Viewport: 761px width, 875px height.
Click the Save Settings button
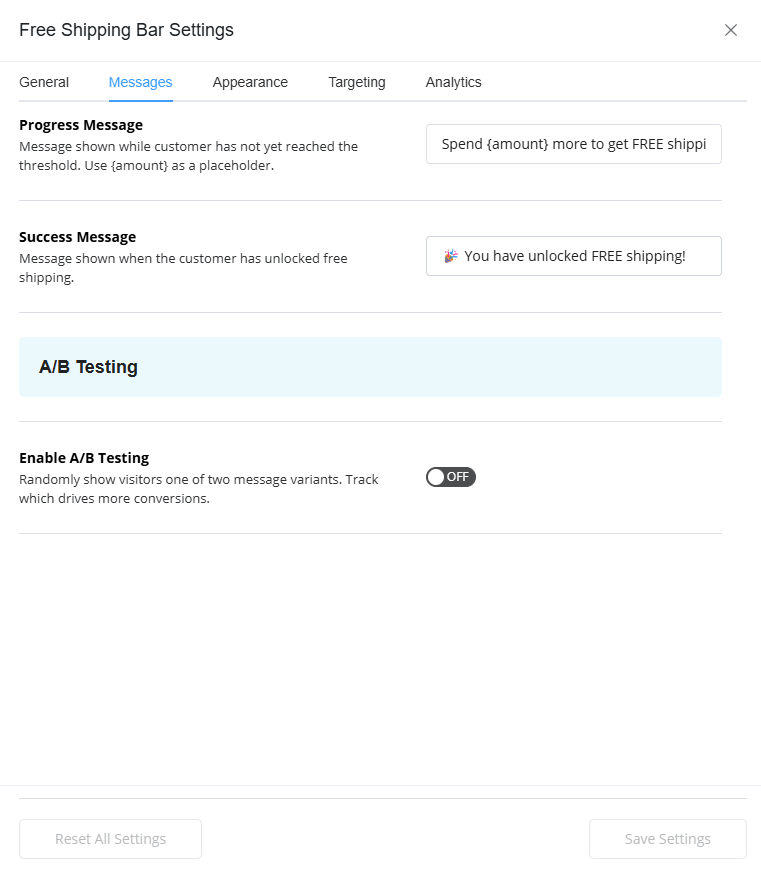coord(667,839)
